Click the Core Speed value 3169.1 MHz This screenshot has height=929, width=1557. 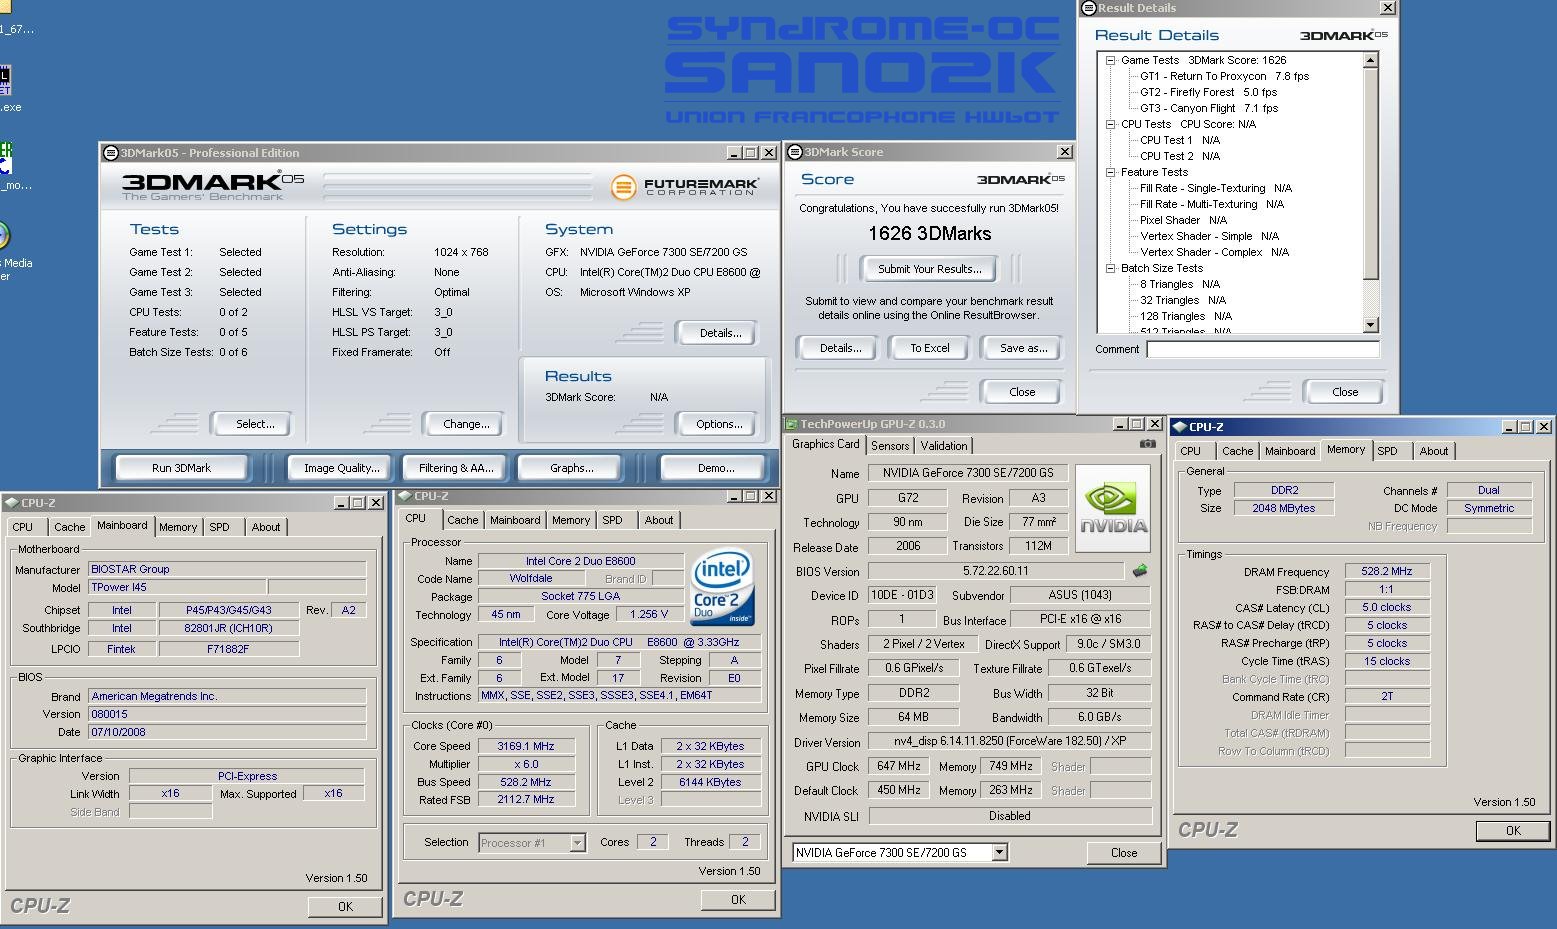click(525, 746)
